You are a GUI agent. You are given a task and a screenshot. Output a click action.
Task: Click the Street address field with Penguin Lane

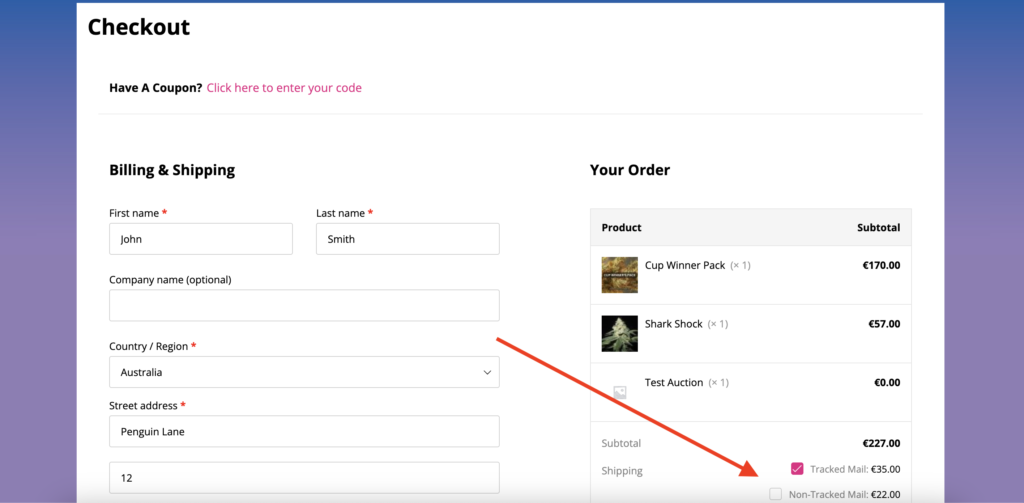click(303, 432)
